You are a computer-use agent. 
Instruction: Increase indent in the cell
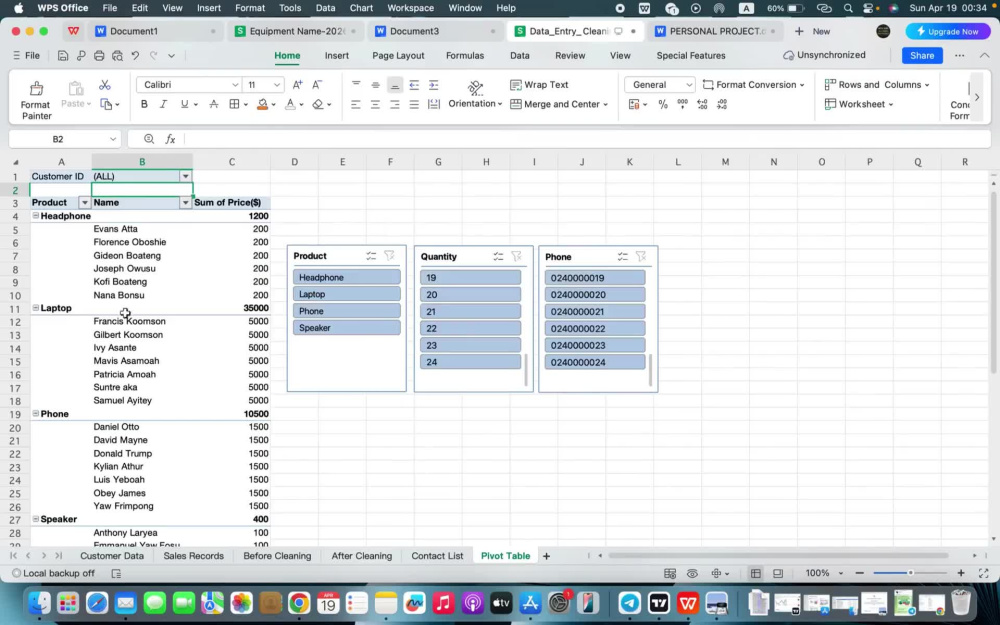(x=434, y=85)
